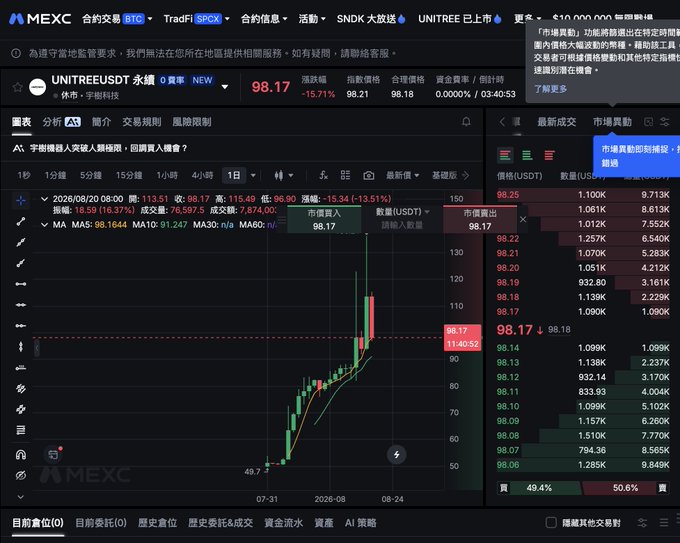Click the info icon on compliance notice
The image size is (680, 543).
(16, 53)
